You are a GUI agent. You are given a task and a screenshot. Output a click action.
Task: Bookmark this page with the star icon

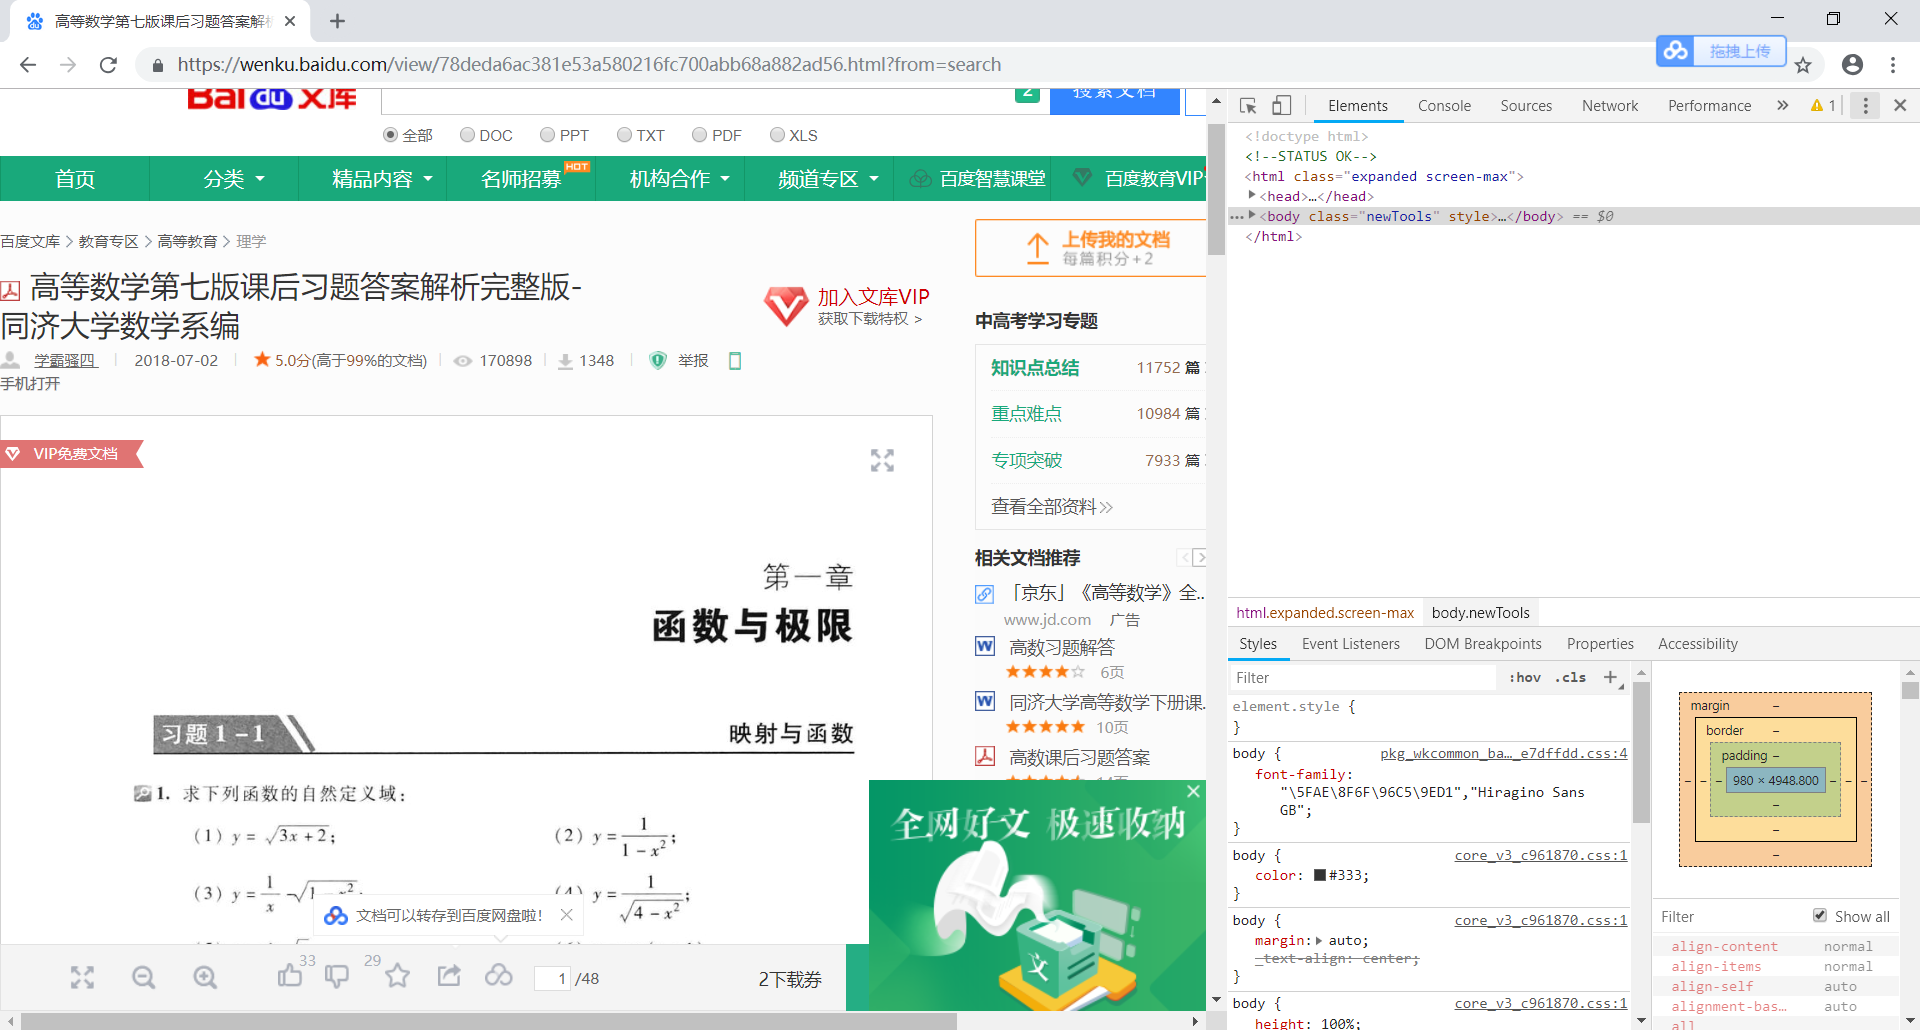tap(1803, 65)
